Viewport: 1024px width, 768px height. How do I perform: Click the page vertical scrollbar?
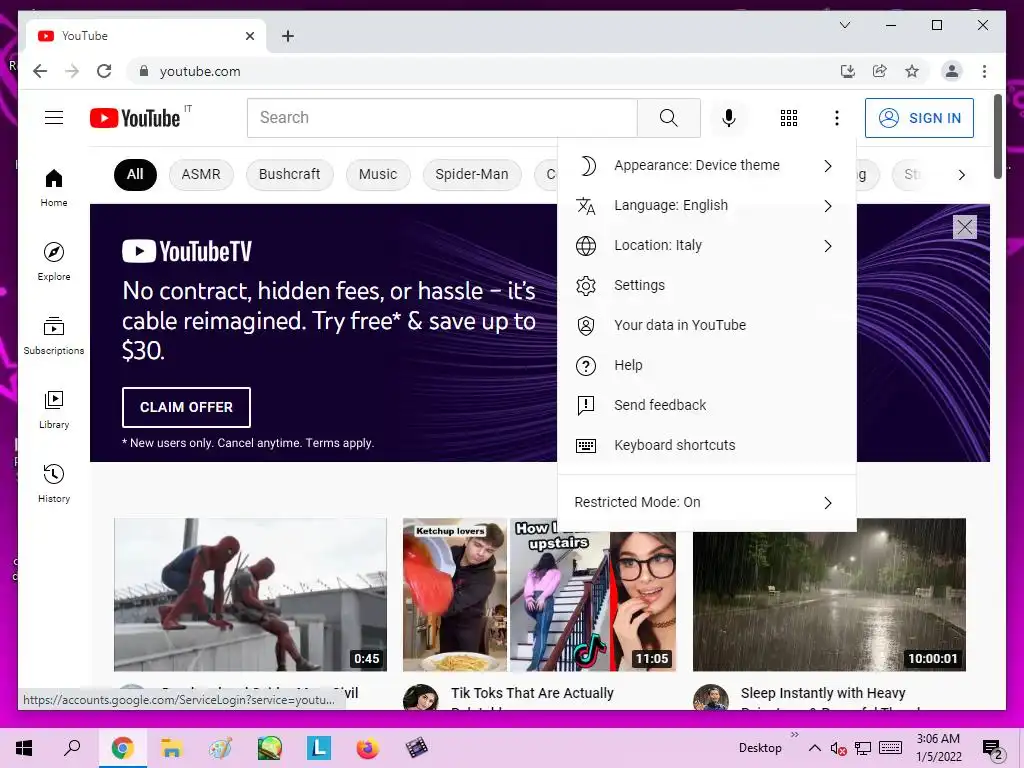coord(997,136)
